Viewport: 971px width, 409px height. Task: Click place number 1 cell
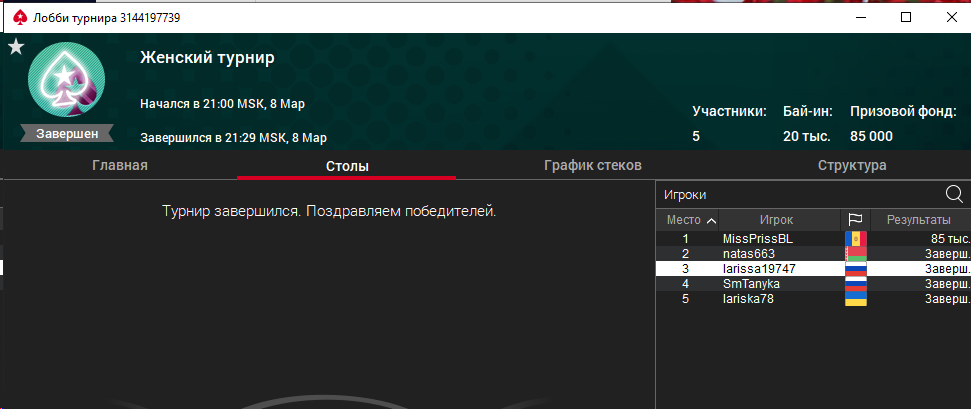point(686,239)
